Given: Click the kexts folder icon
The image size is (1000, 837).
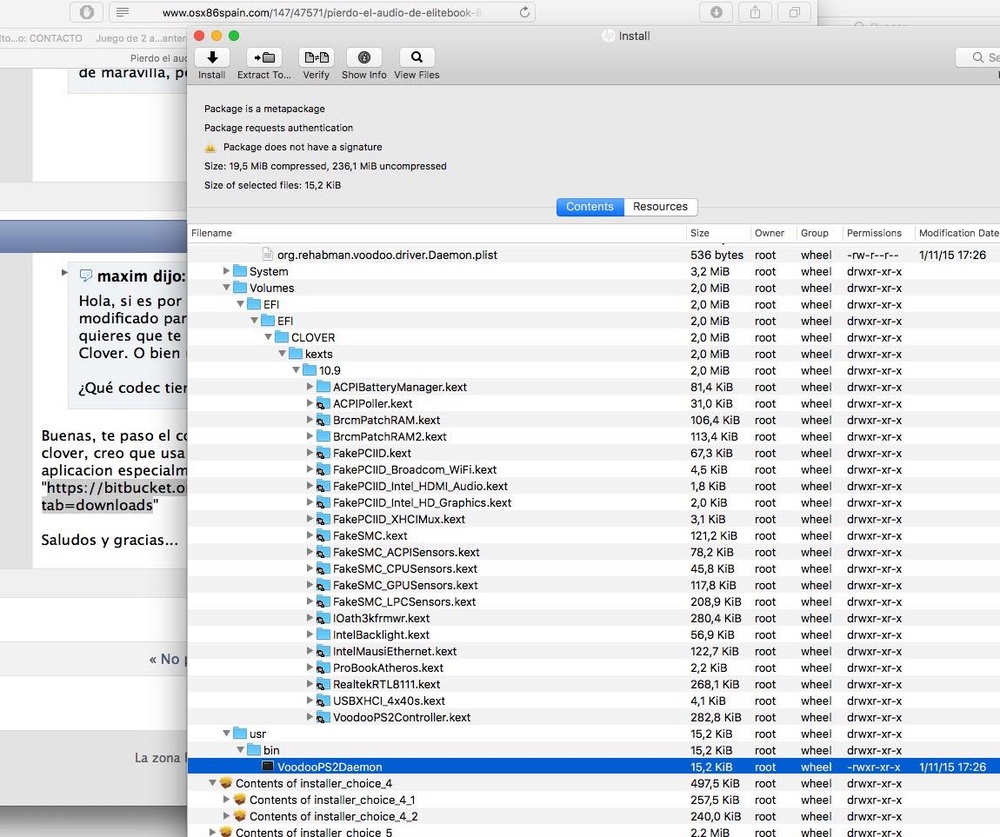Looking at the screenshot, I should click(296, 353).
